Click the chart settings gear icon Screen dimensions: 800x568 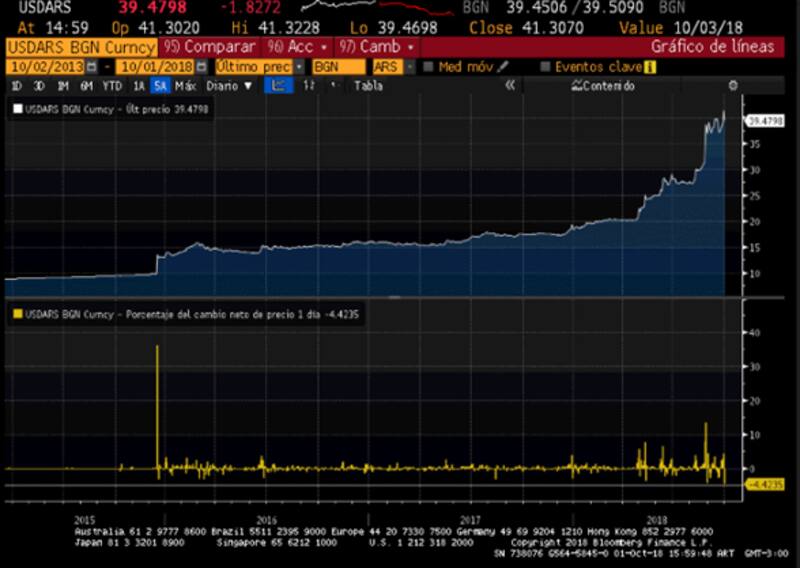732,86
